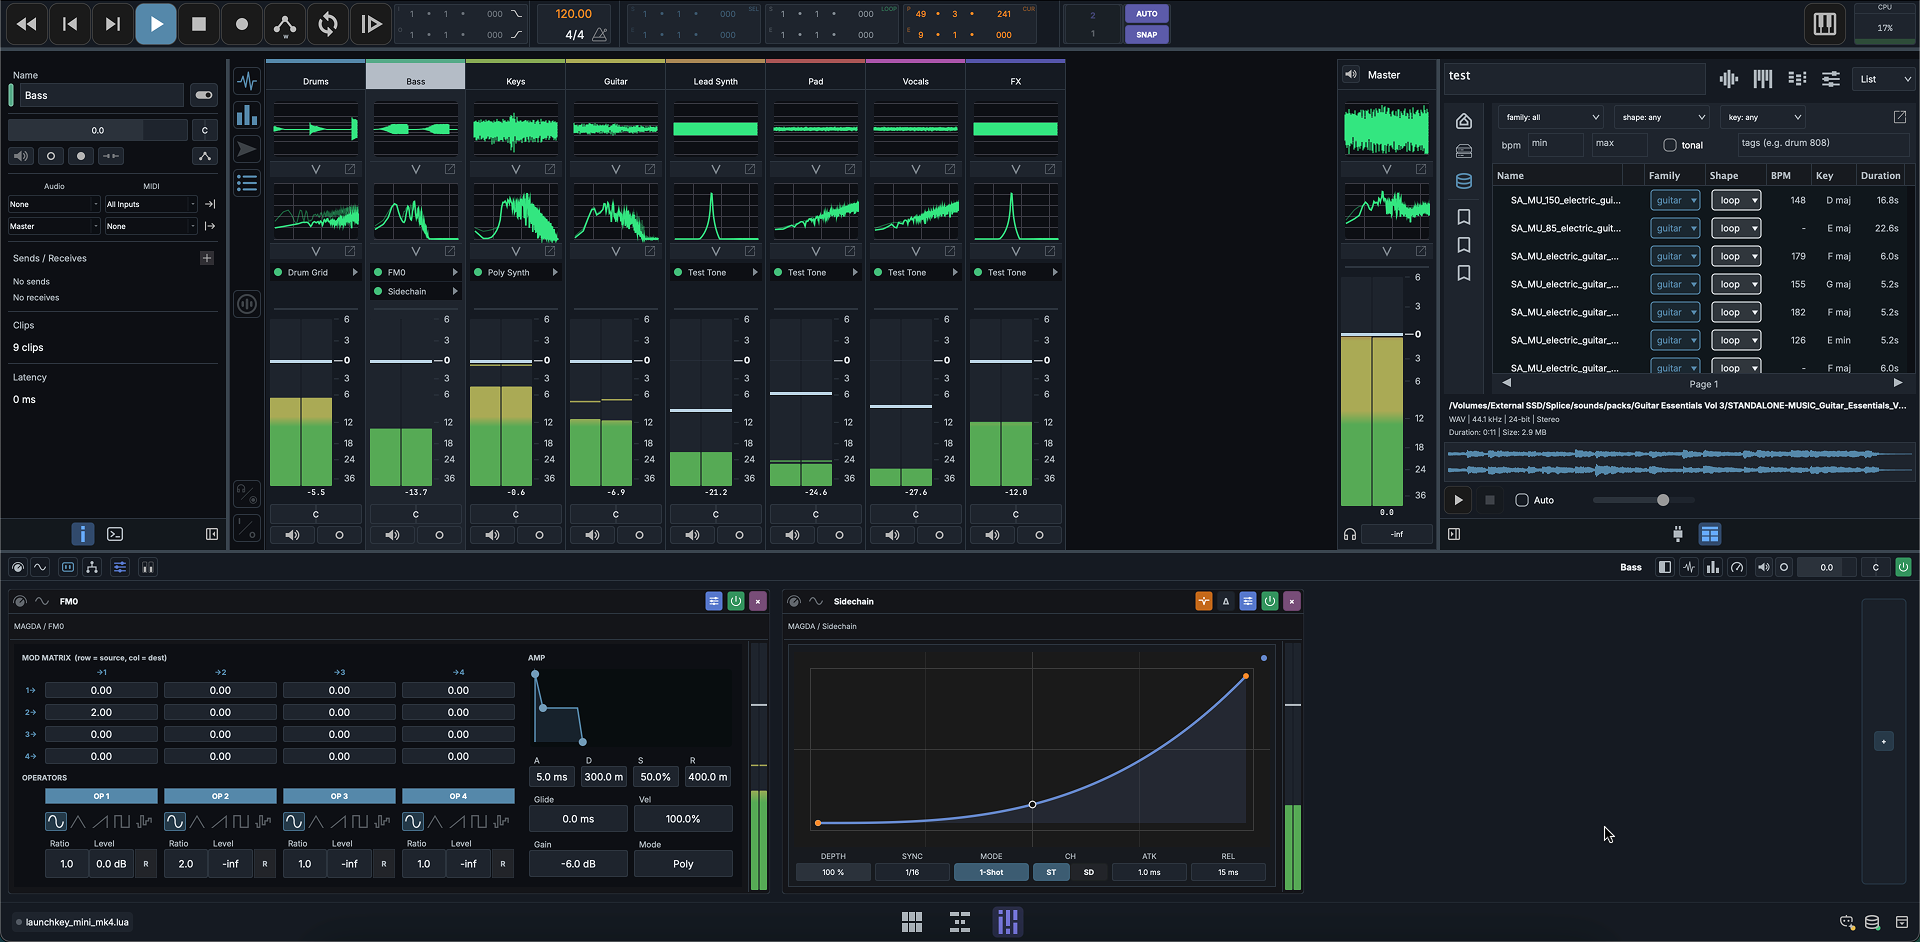Enable the tonal checkbox

1670,145
